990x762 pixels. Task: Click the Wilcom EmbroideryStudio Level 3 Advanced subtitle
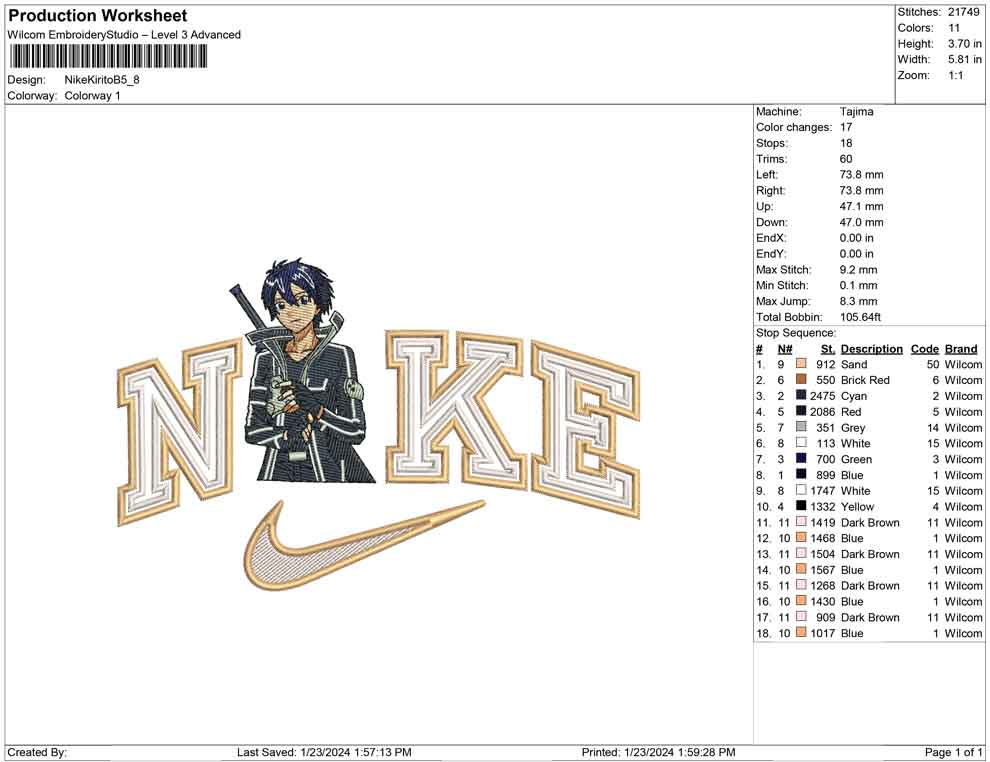pos(124,35)
